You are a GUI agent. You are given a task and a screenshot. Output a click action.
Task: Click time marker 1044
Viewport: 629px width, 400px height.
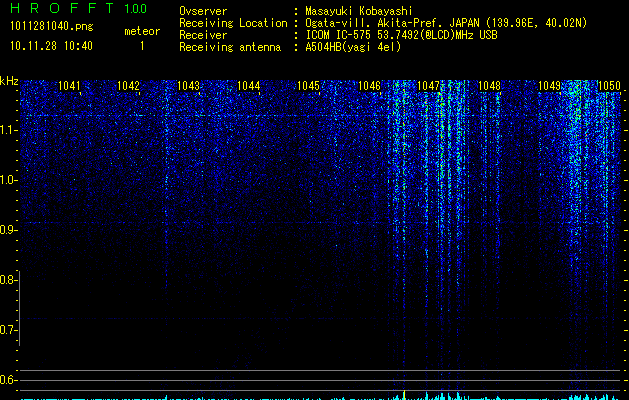tap(248, 85)
